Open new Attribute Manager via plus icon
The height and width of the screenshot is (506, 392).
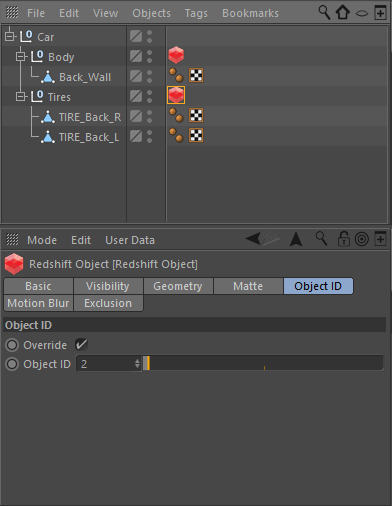tap(380, 239)
